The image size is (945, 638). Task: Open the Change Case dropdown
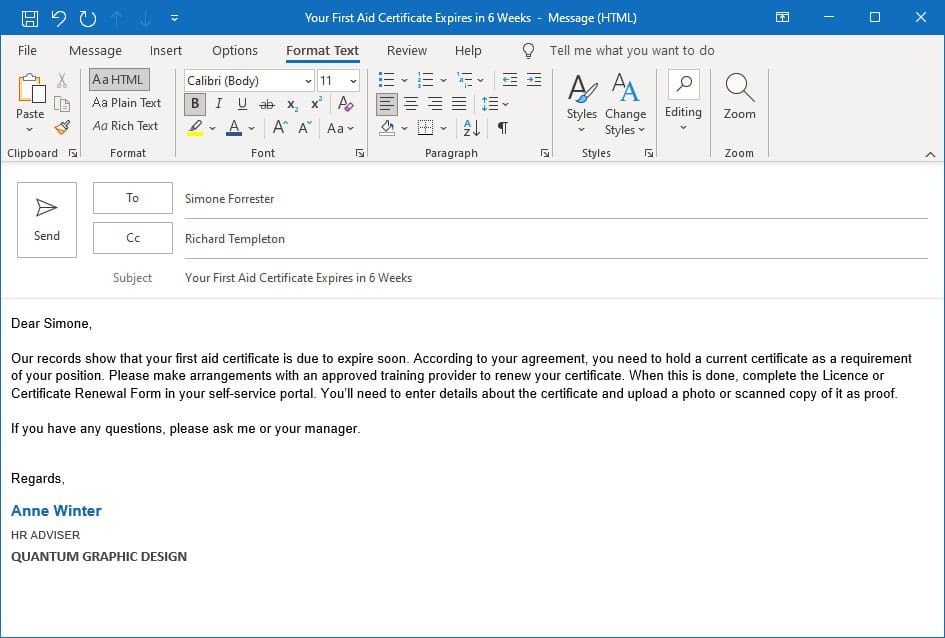coord(340,128)
